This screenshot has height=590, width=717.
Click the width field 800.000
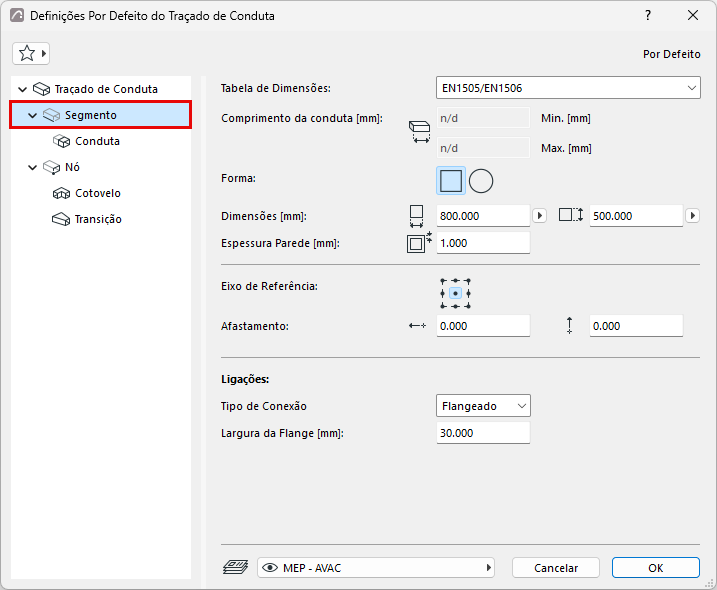click(483, 216)
